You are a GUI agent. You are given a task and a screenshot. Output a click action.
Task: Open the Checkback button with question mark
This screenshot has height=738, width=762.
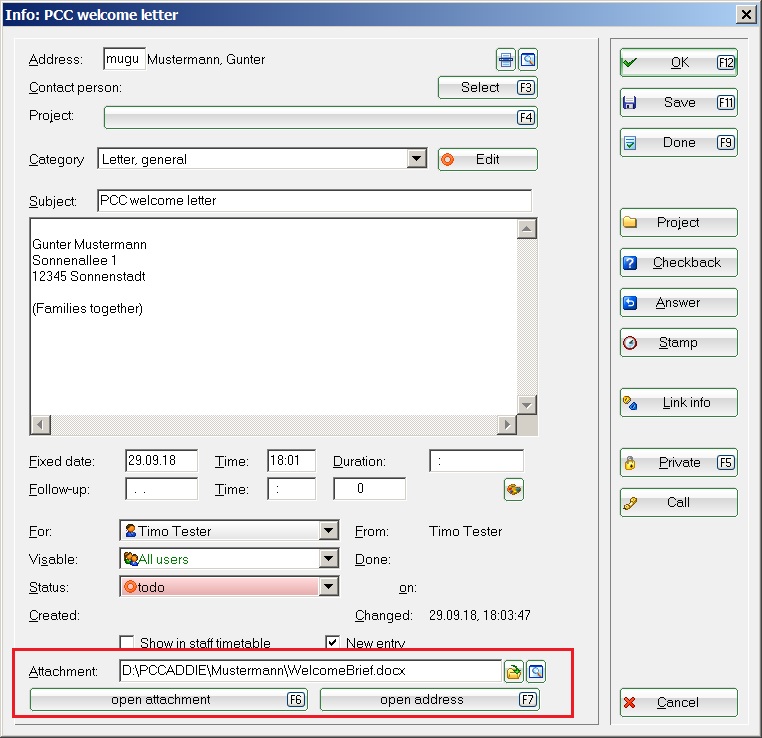(678, 263)
